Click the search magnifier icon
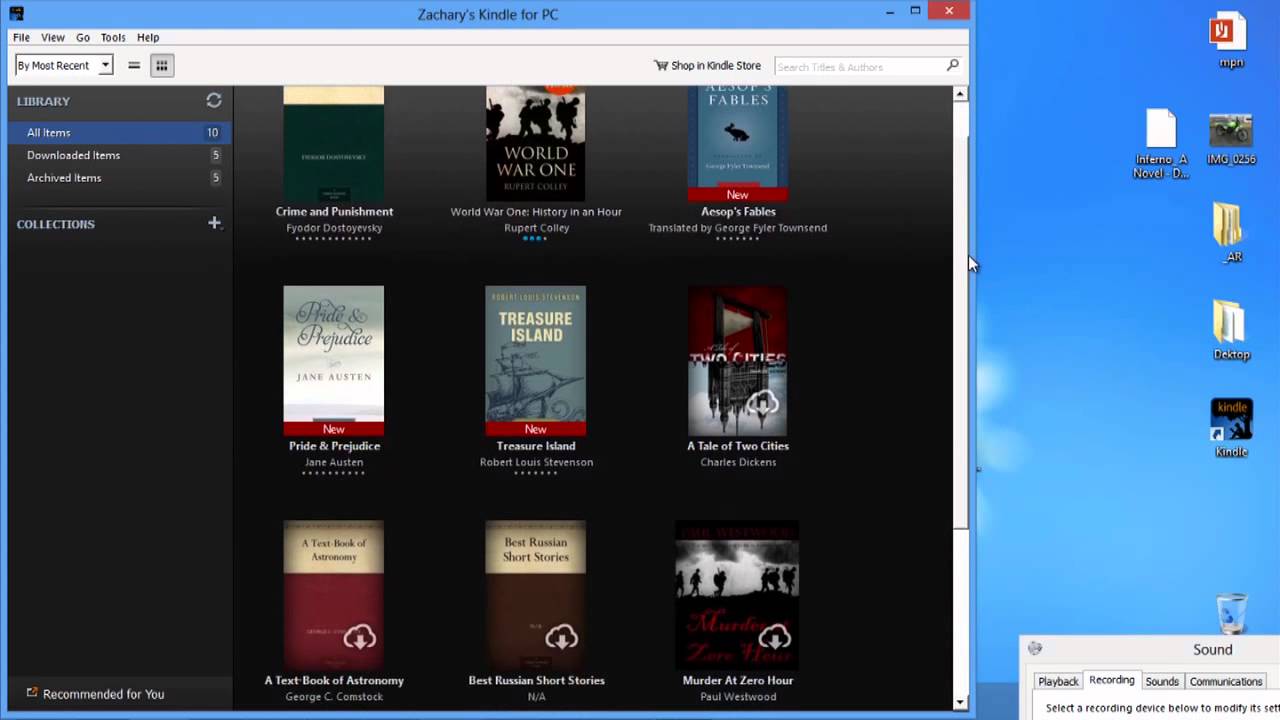Viewport: 1280px width, 720px height. (x=952, y=65)
